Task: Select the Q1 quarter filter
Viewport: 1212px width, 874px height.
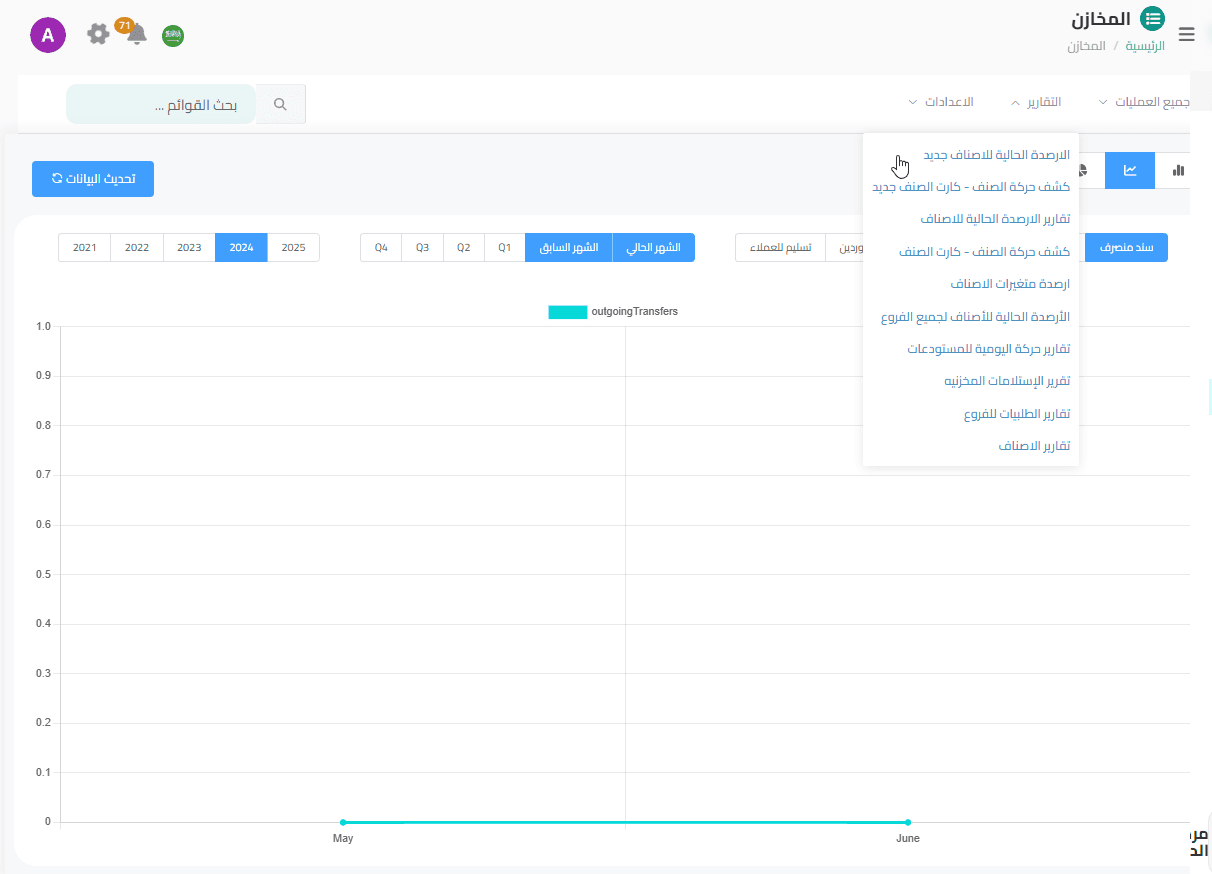Action: (x=505, y=248)
